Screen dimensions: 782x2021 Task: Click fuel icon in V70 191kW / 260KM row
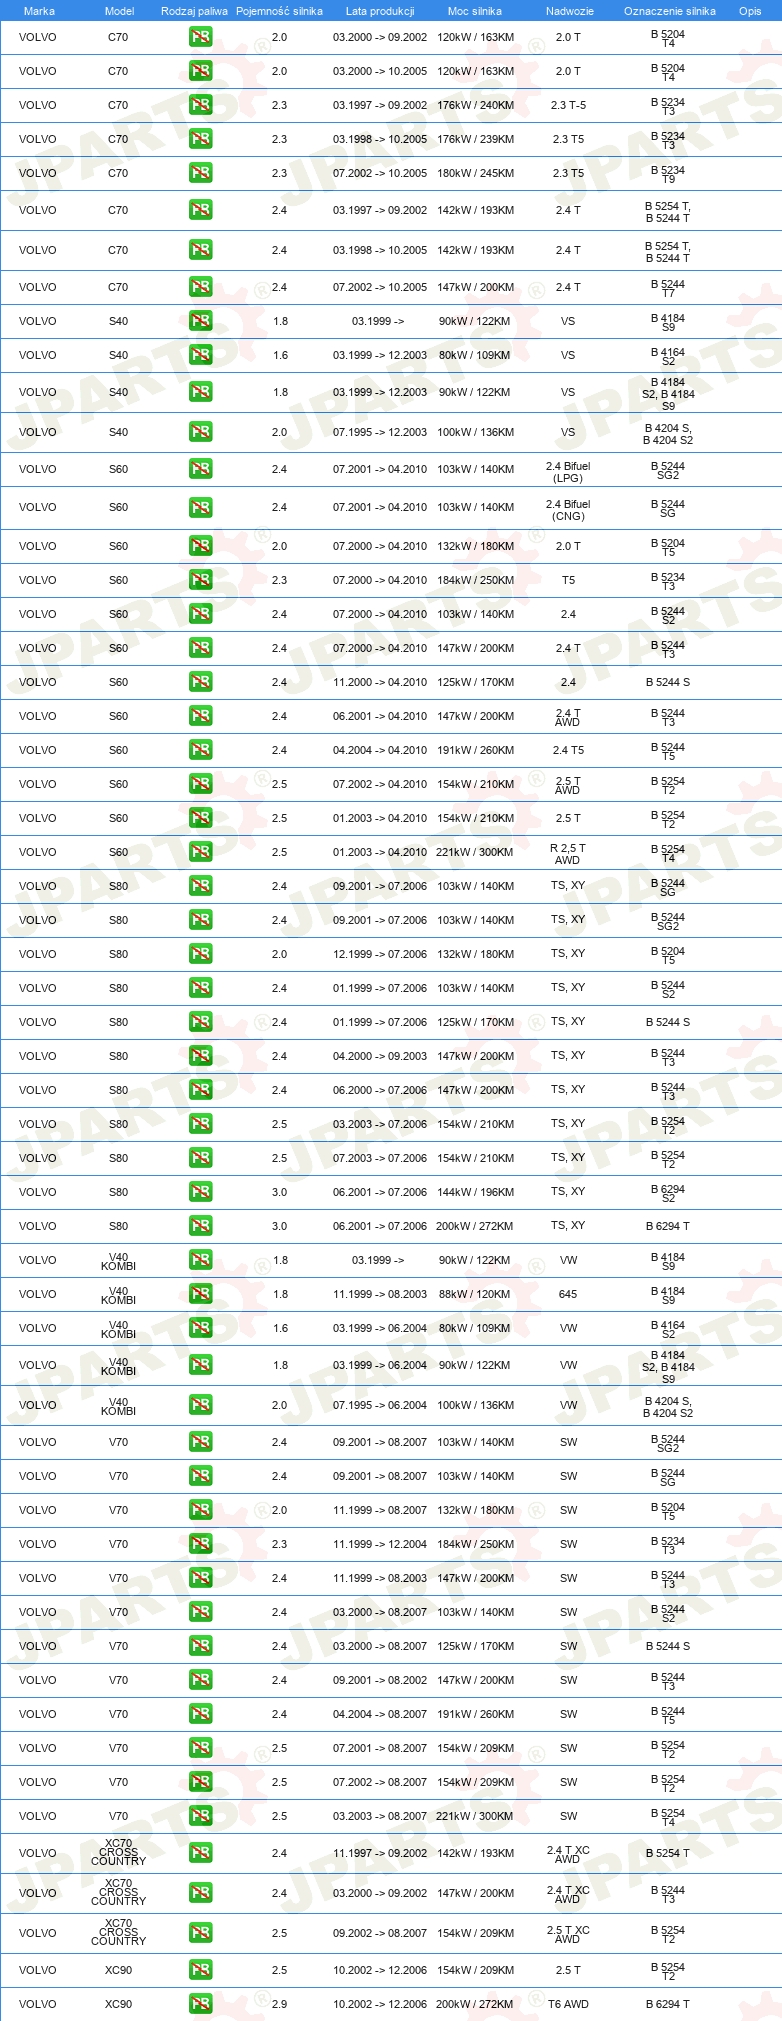coord(201,1714)
